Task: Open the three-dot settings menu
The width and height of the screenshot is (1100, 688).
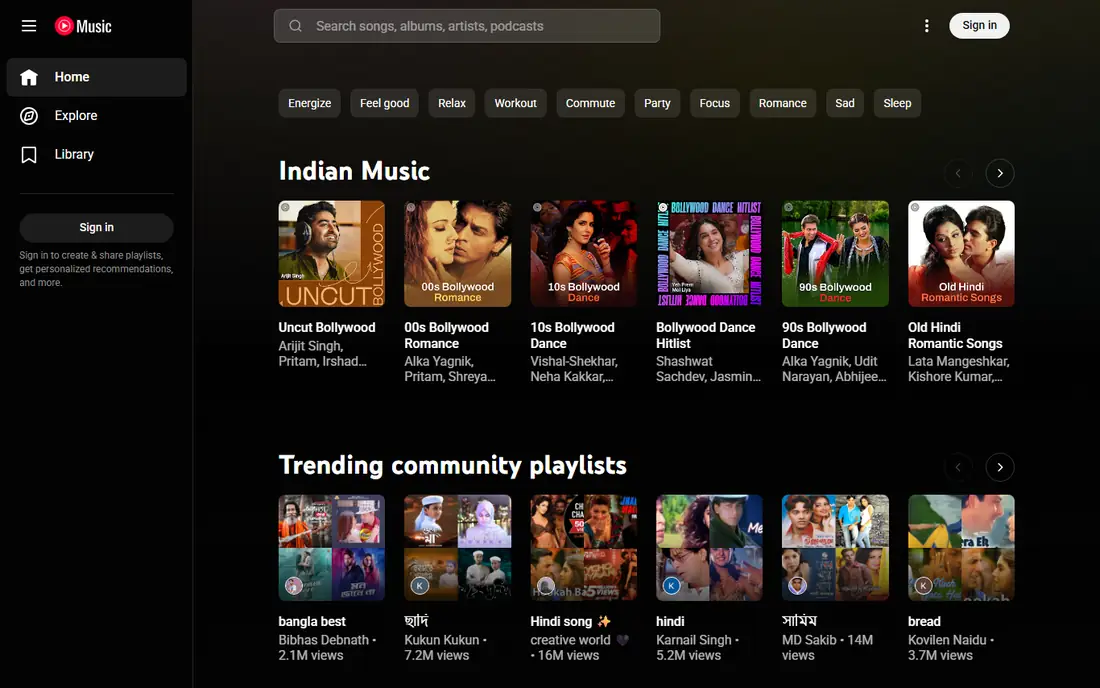Action: point(927,26)
